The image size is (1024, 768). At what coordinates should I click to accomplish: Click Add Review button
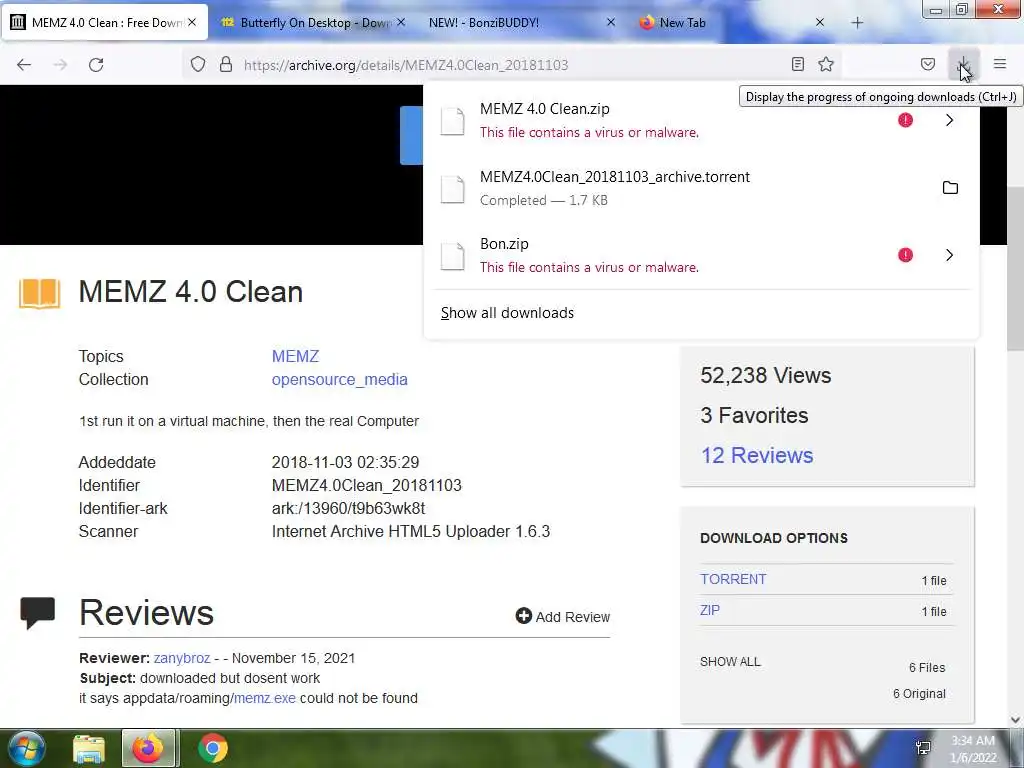click(563, 616)
